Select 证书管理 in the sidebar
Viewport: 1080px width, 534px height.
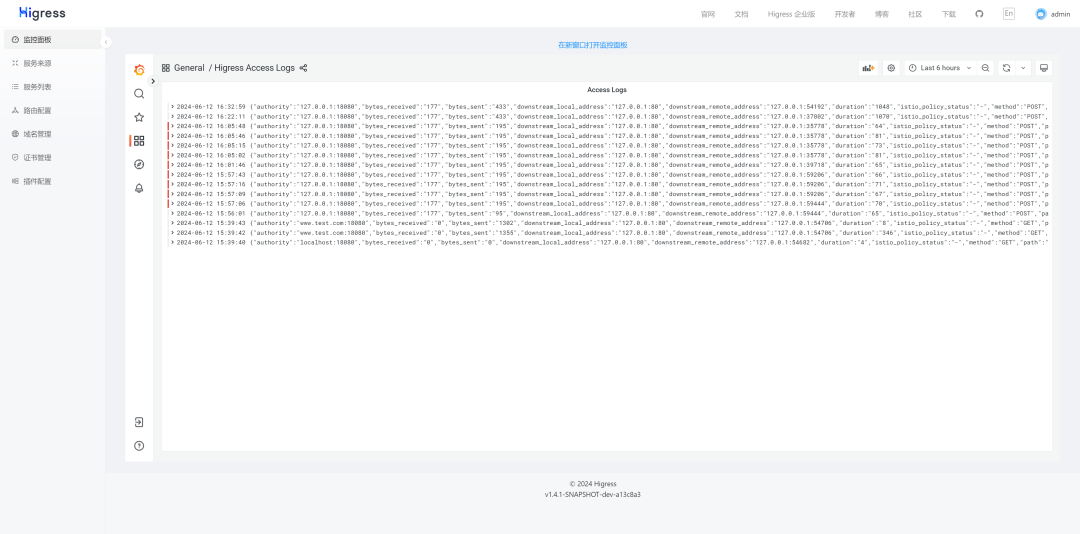point(52,158)
